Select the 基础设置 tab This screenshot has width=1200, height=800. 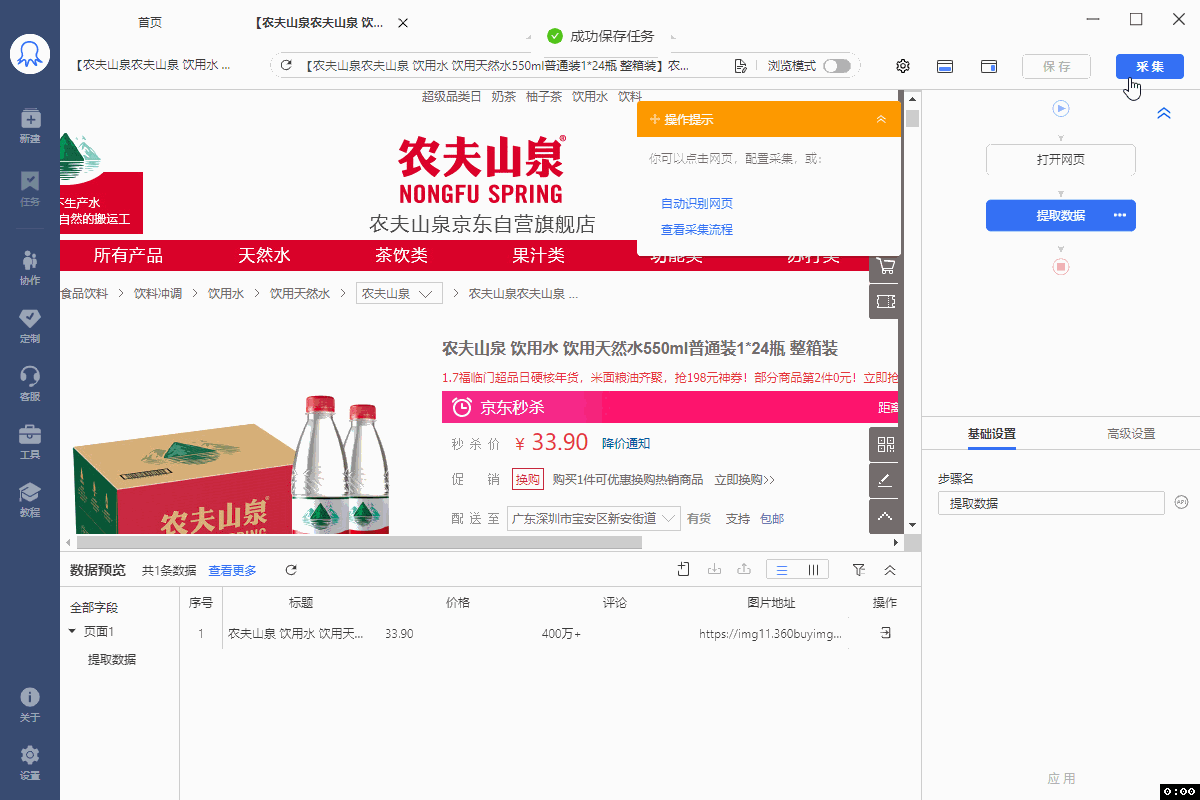(x=991, y=434)
